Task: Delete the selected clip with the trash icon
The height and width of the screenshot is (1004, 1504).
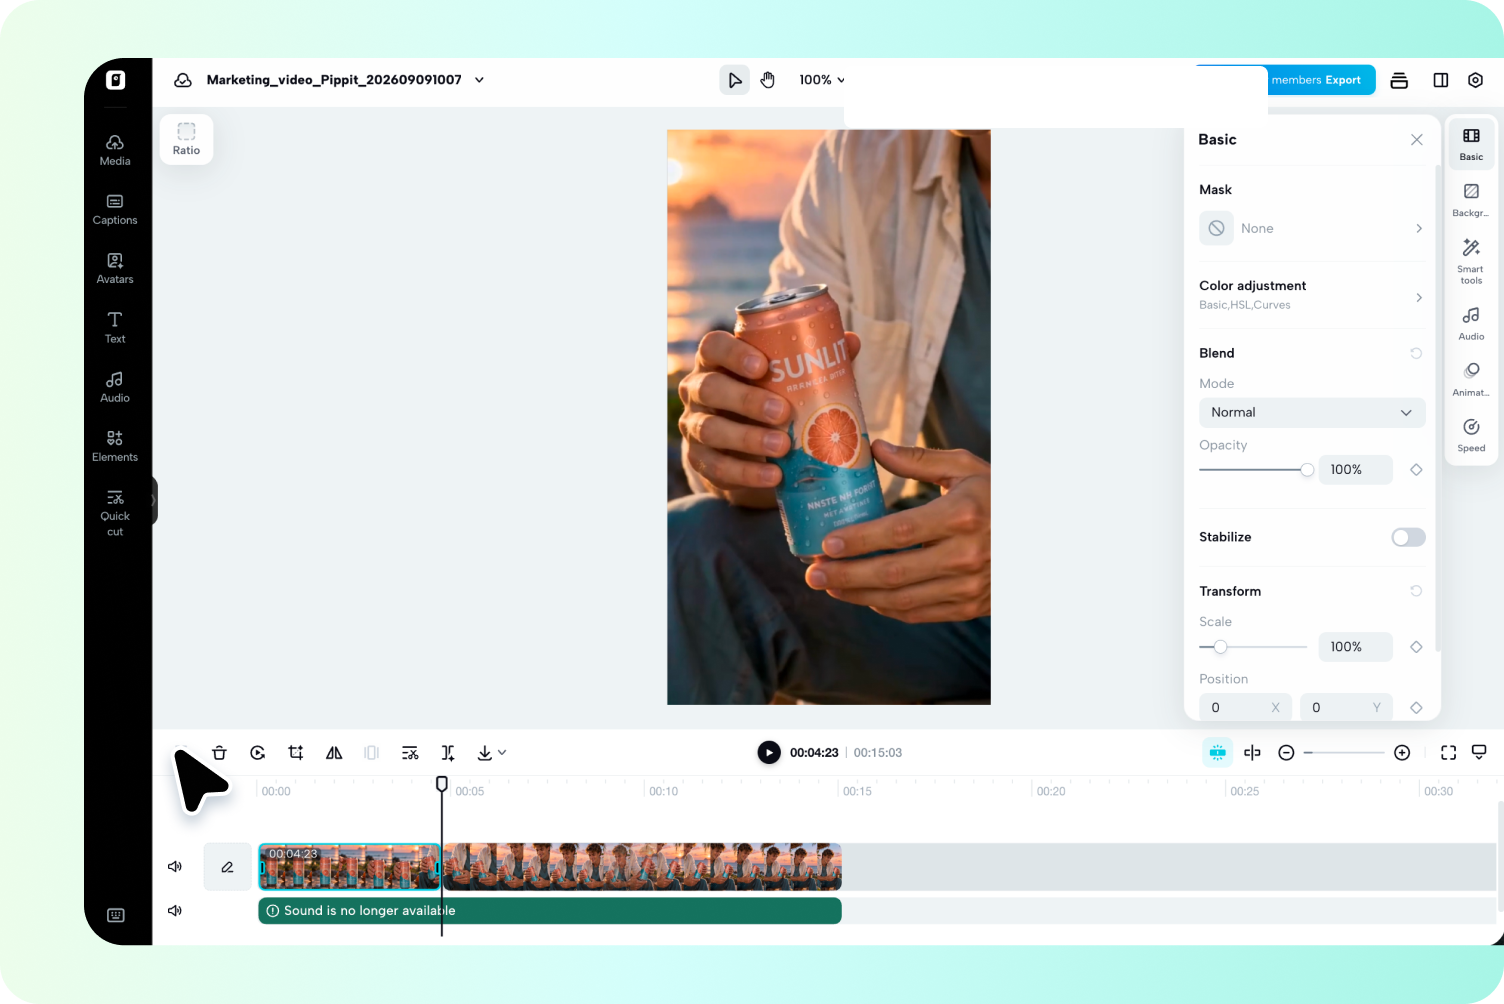Action: point(220,753)
